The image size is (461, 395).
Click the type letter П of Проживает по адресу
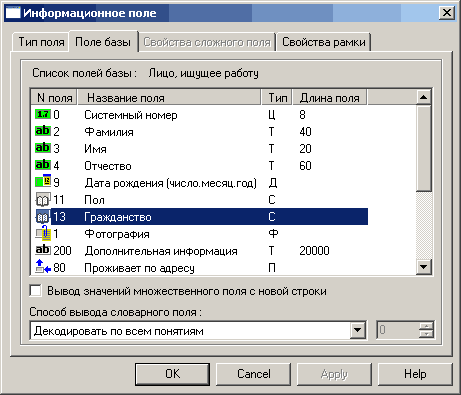coord(272,268)
